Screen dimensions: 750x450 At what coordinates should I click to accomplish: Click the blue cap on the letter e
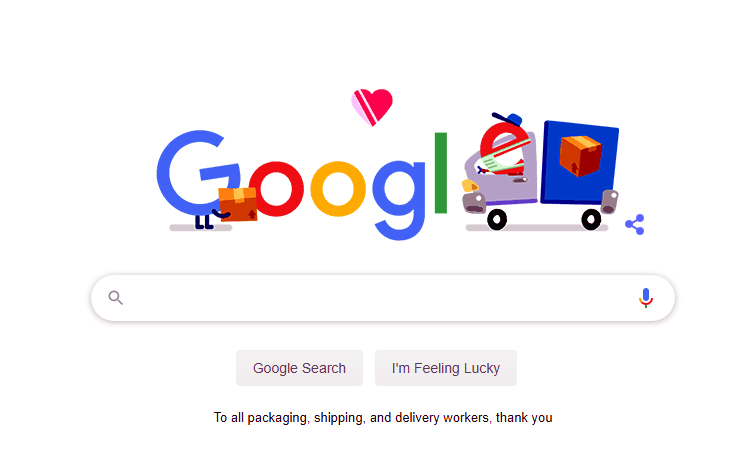[508, 118]
